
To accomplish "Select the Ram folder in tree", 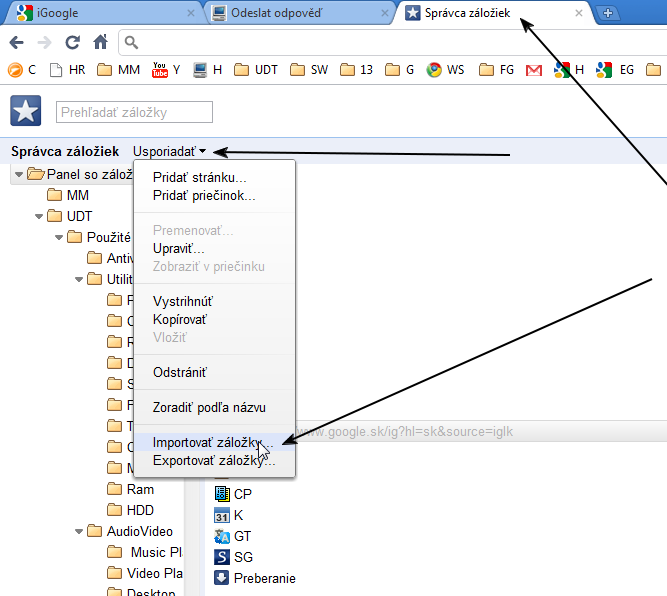I will (130, 489).
